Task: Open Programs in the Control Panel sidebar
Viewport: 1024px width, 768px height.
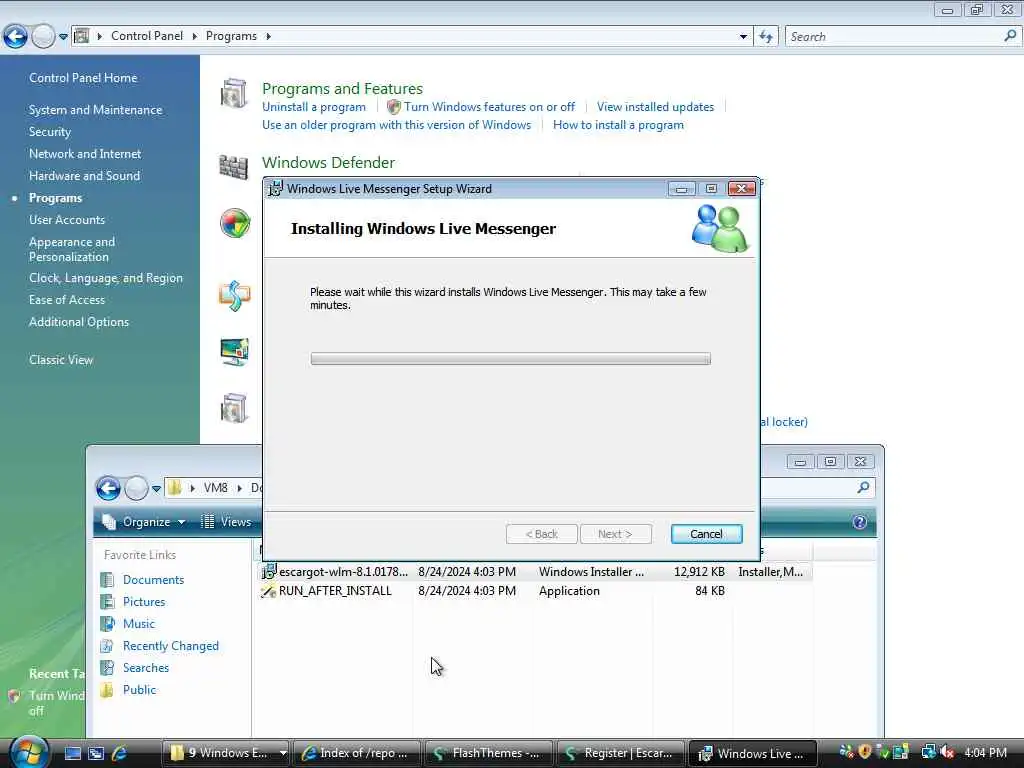Action: click(x=56, y=198)
